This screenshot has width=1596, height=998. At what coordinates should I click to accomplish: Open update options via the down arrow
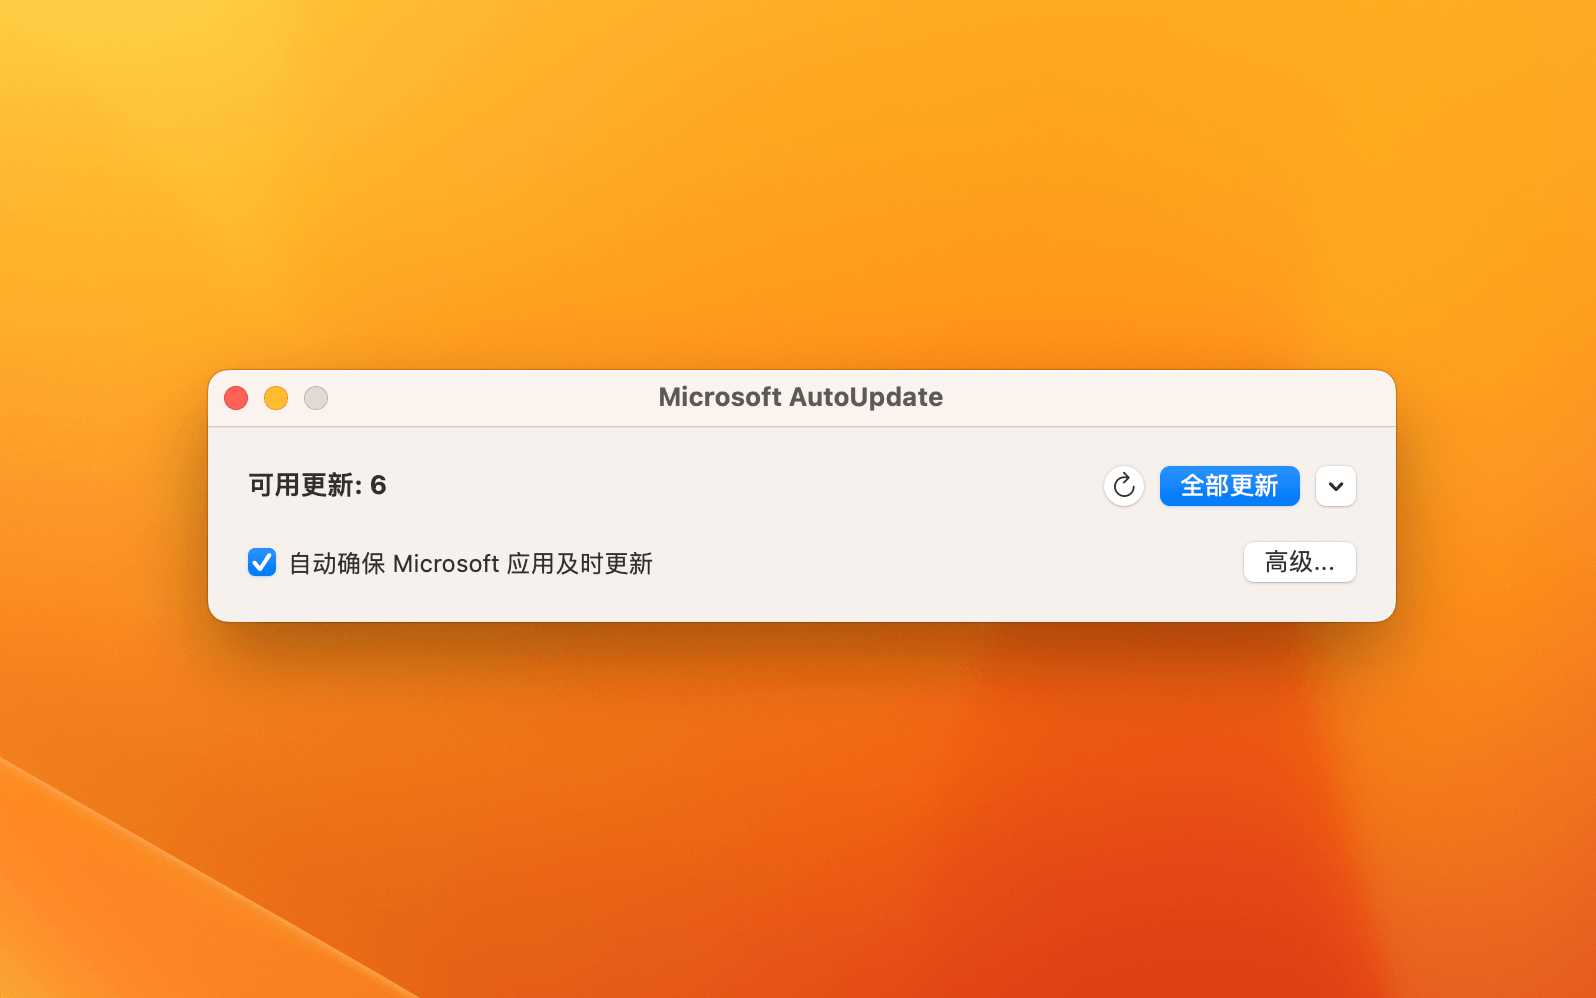coord(1335,486)
